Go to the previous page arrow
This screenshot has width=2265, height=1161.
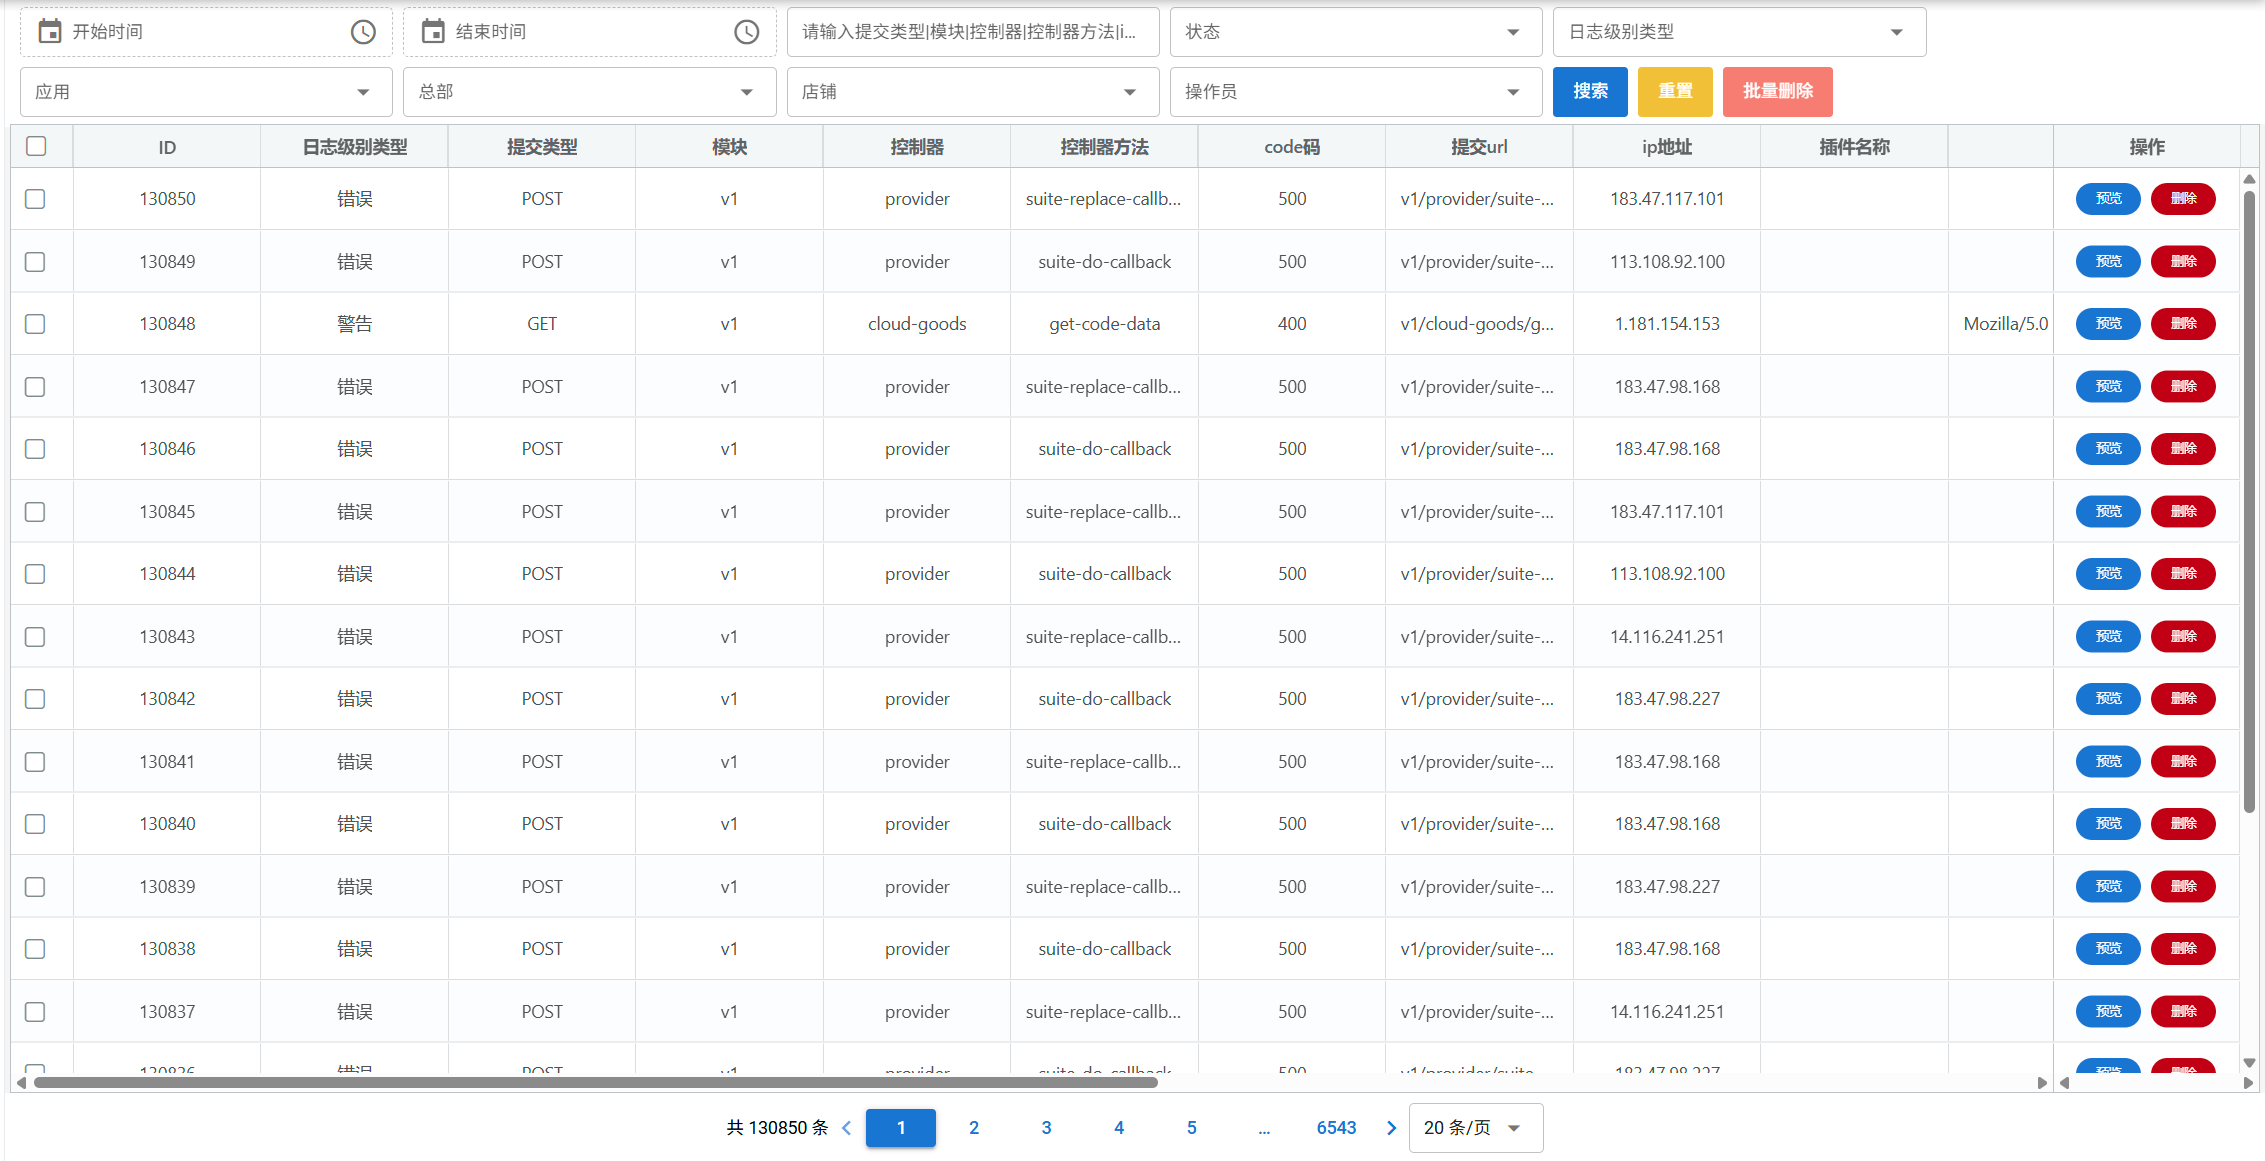point(847,1128)
